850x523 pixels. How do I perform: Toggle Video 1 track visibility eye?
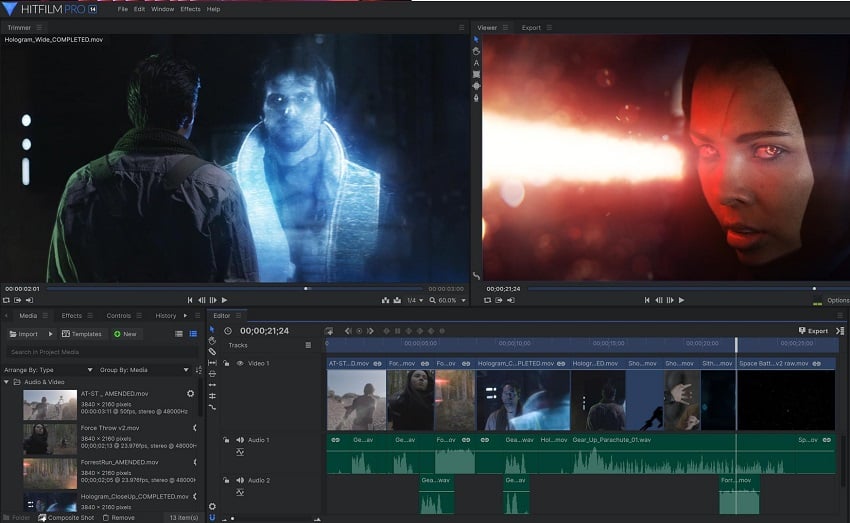click(240, 363)
